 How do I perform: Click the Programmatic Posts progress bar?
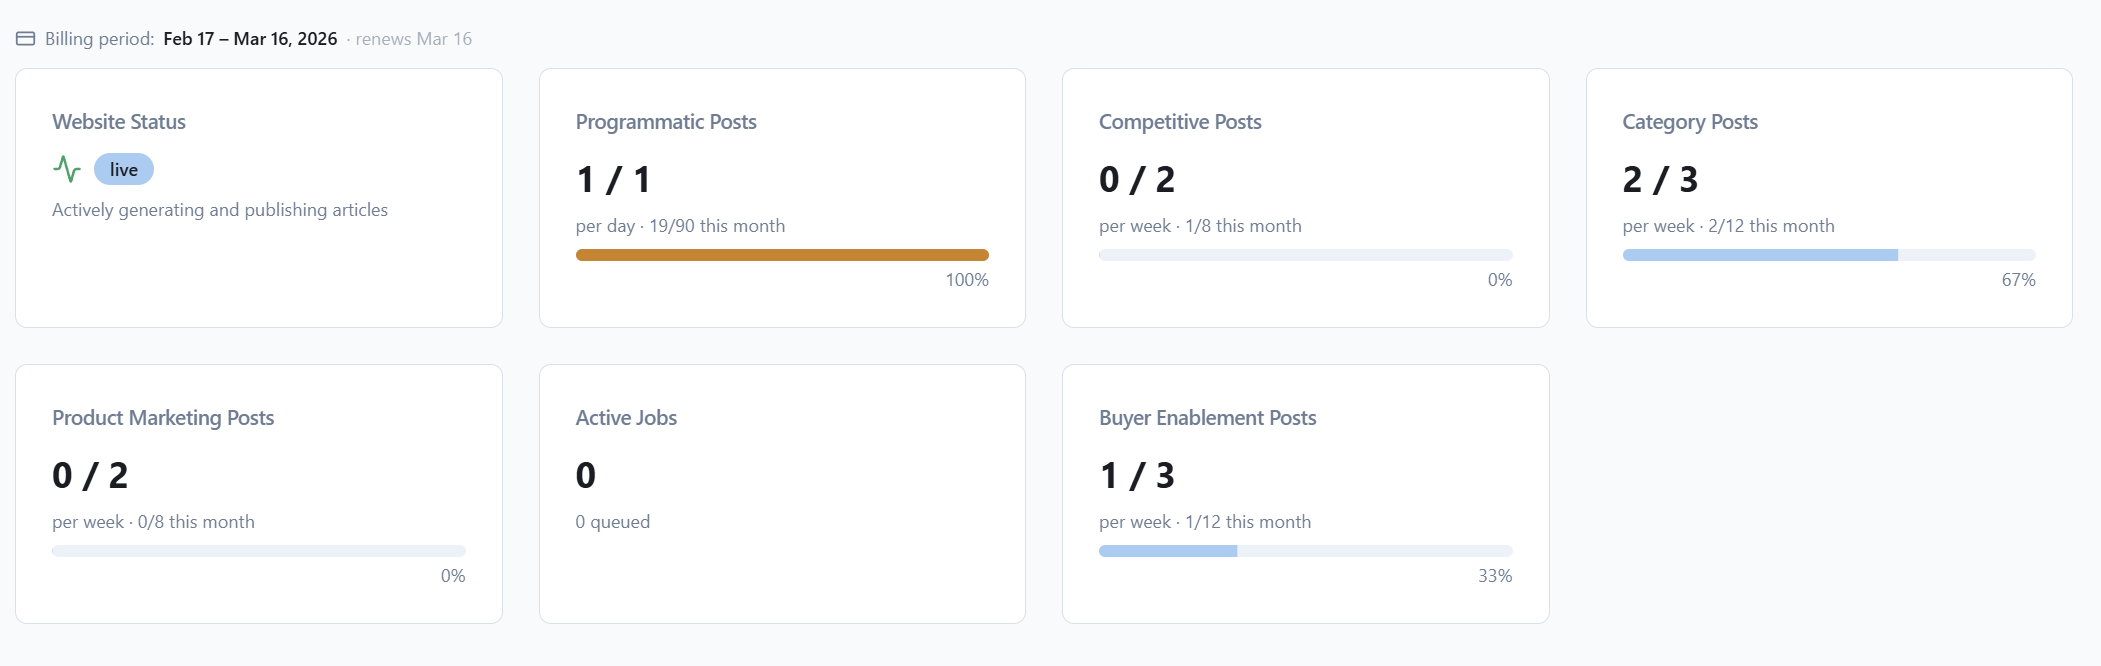tap(782, 254)
